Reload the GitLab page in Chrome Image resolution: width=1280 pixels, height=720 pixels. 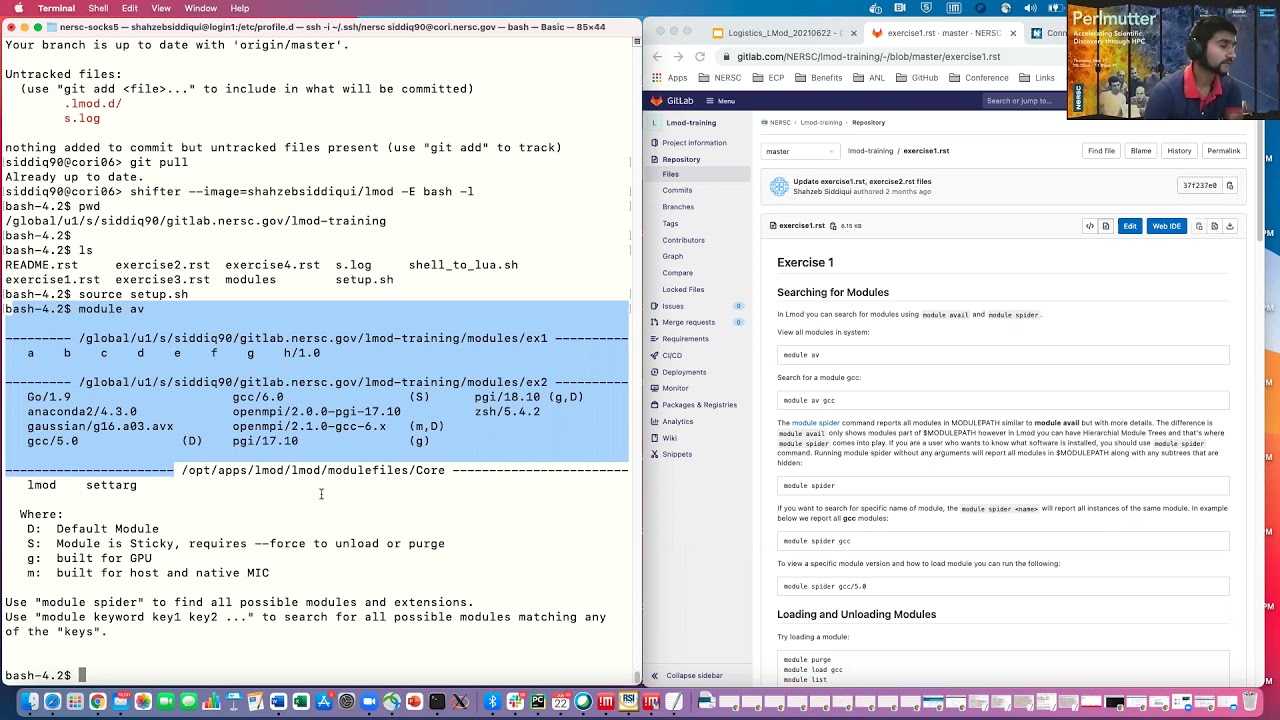pos(700,57)
